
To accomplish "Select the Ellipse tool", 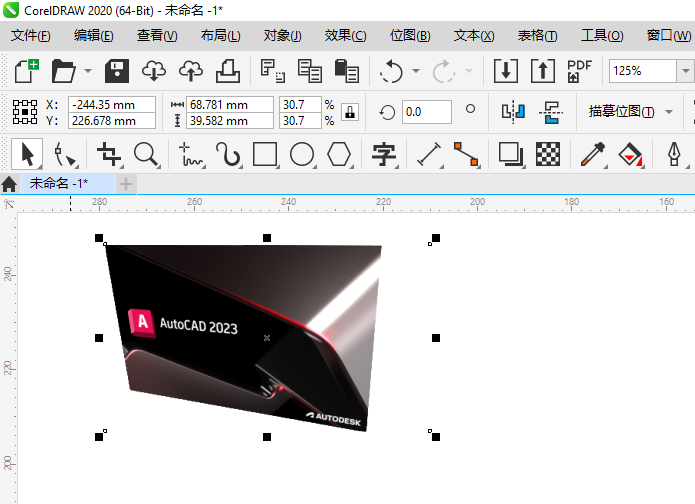I will pyautogui.click(x=302, y=154).
